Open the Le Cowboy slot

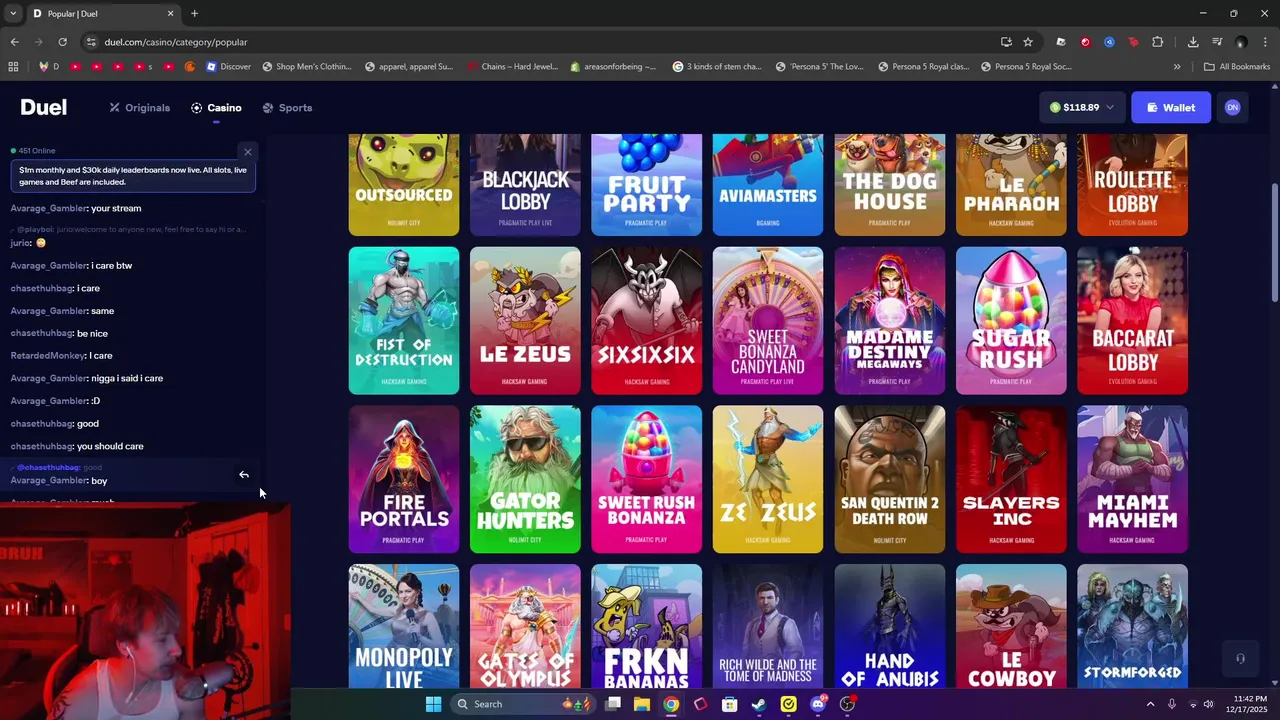coord(1011,626)
